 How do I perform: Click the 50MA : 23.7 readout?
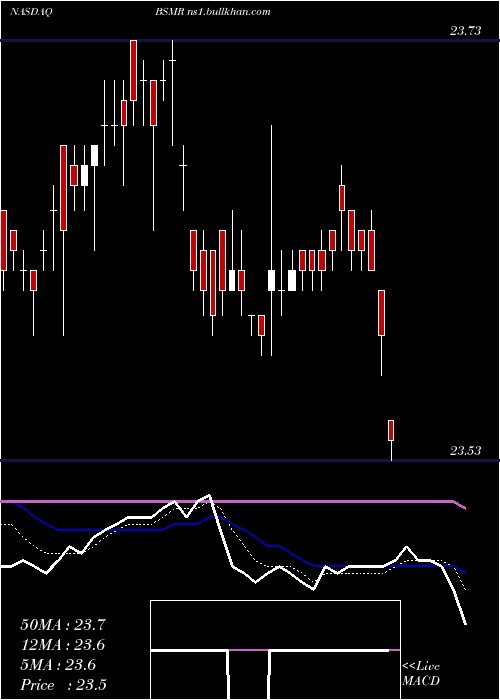tap(63, 625)
